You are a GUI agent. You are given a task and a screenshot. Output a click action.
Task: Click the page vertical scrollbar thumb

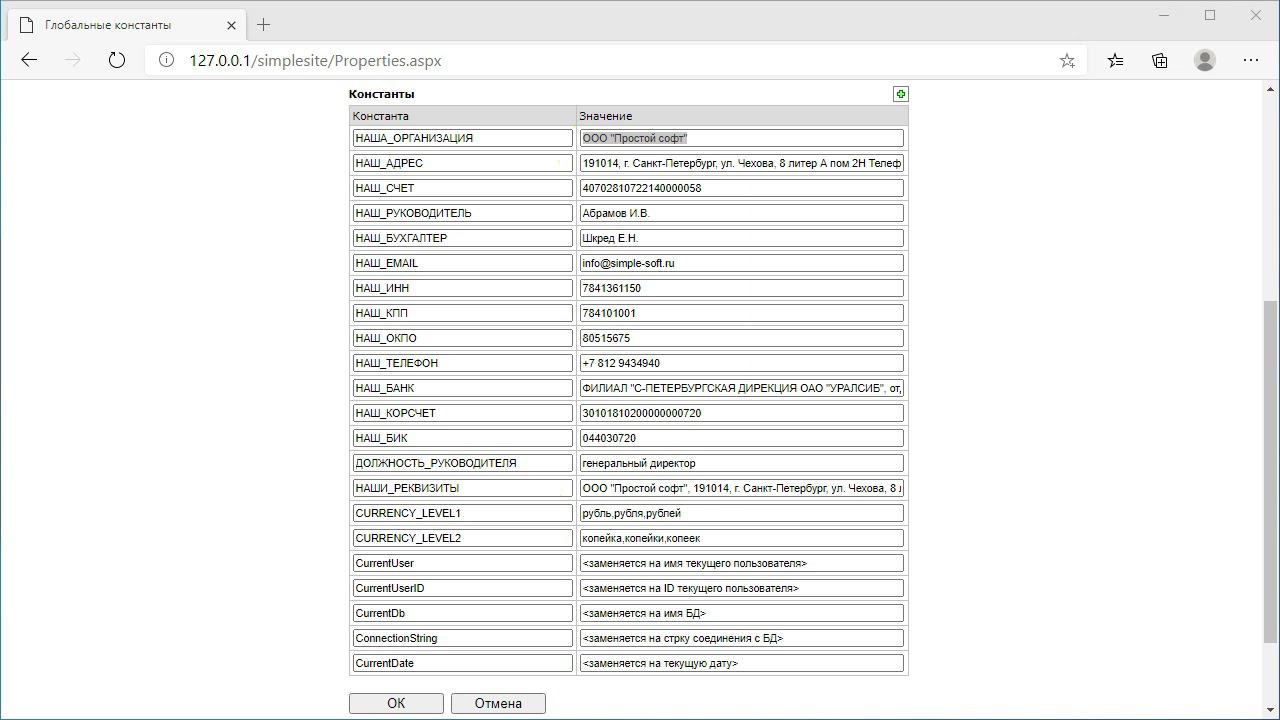coord(1271,471)
